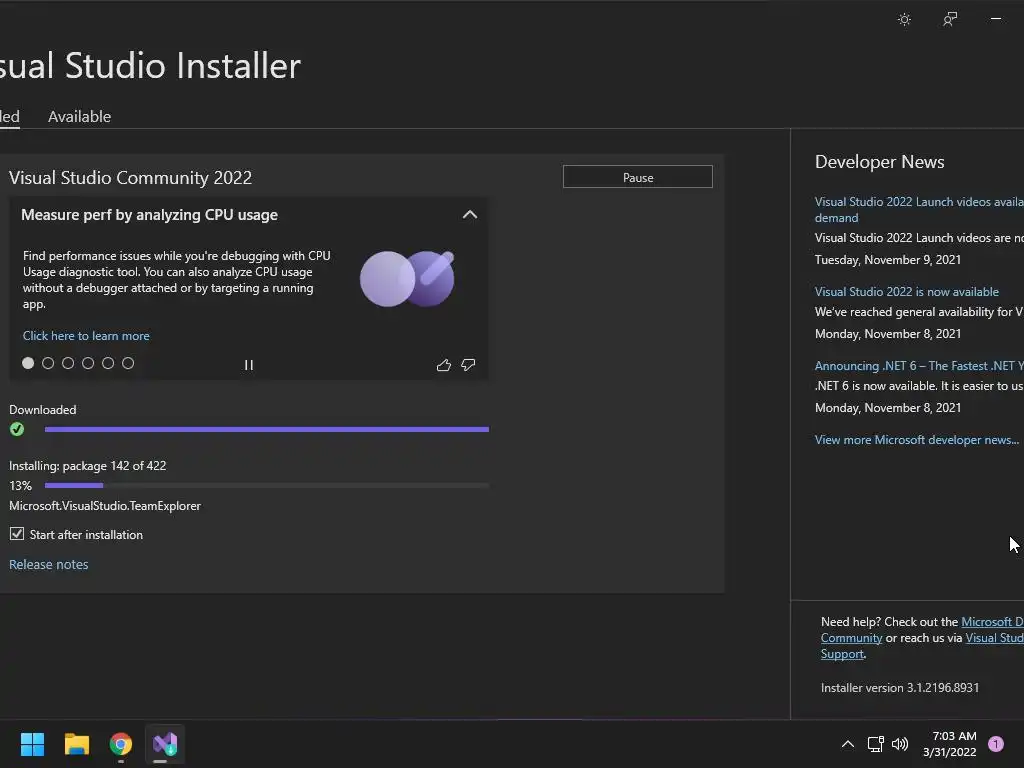Select the second carousel dot
This screenshot has height=768, width=1024.
48,363
